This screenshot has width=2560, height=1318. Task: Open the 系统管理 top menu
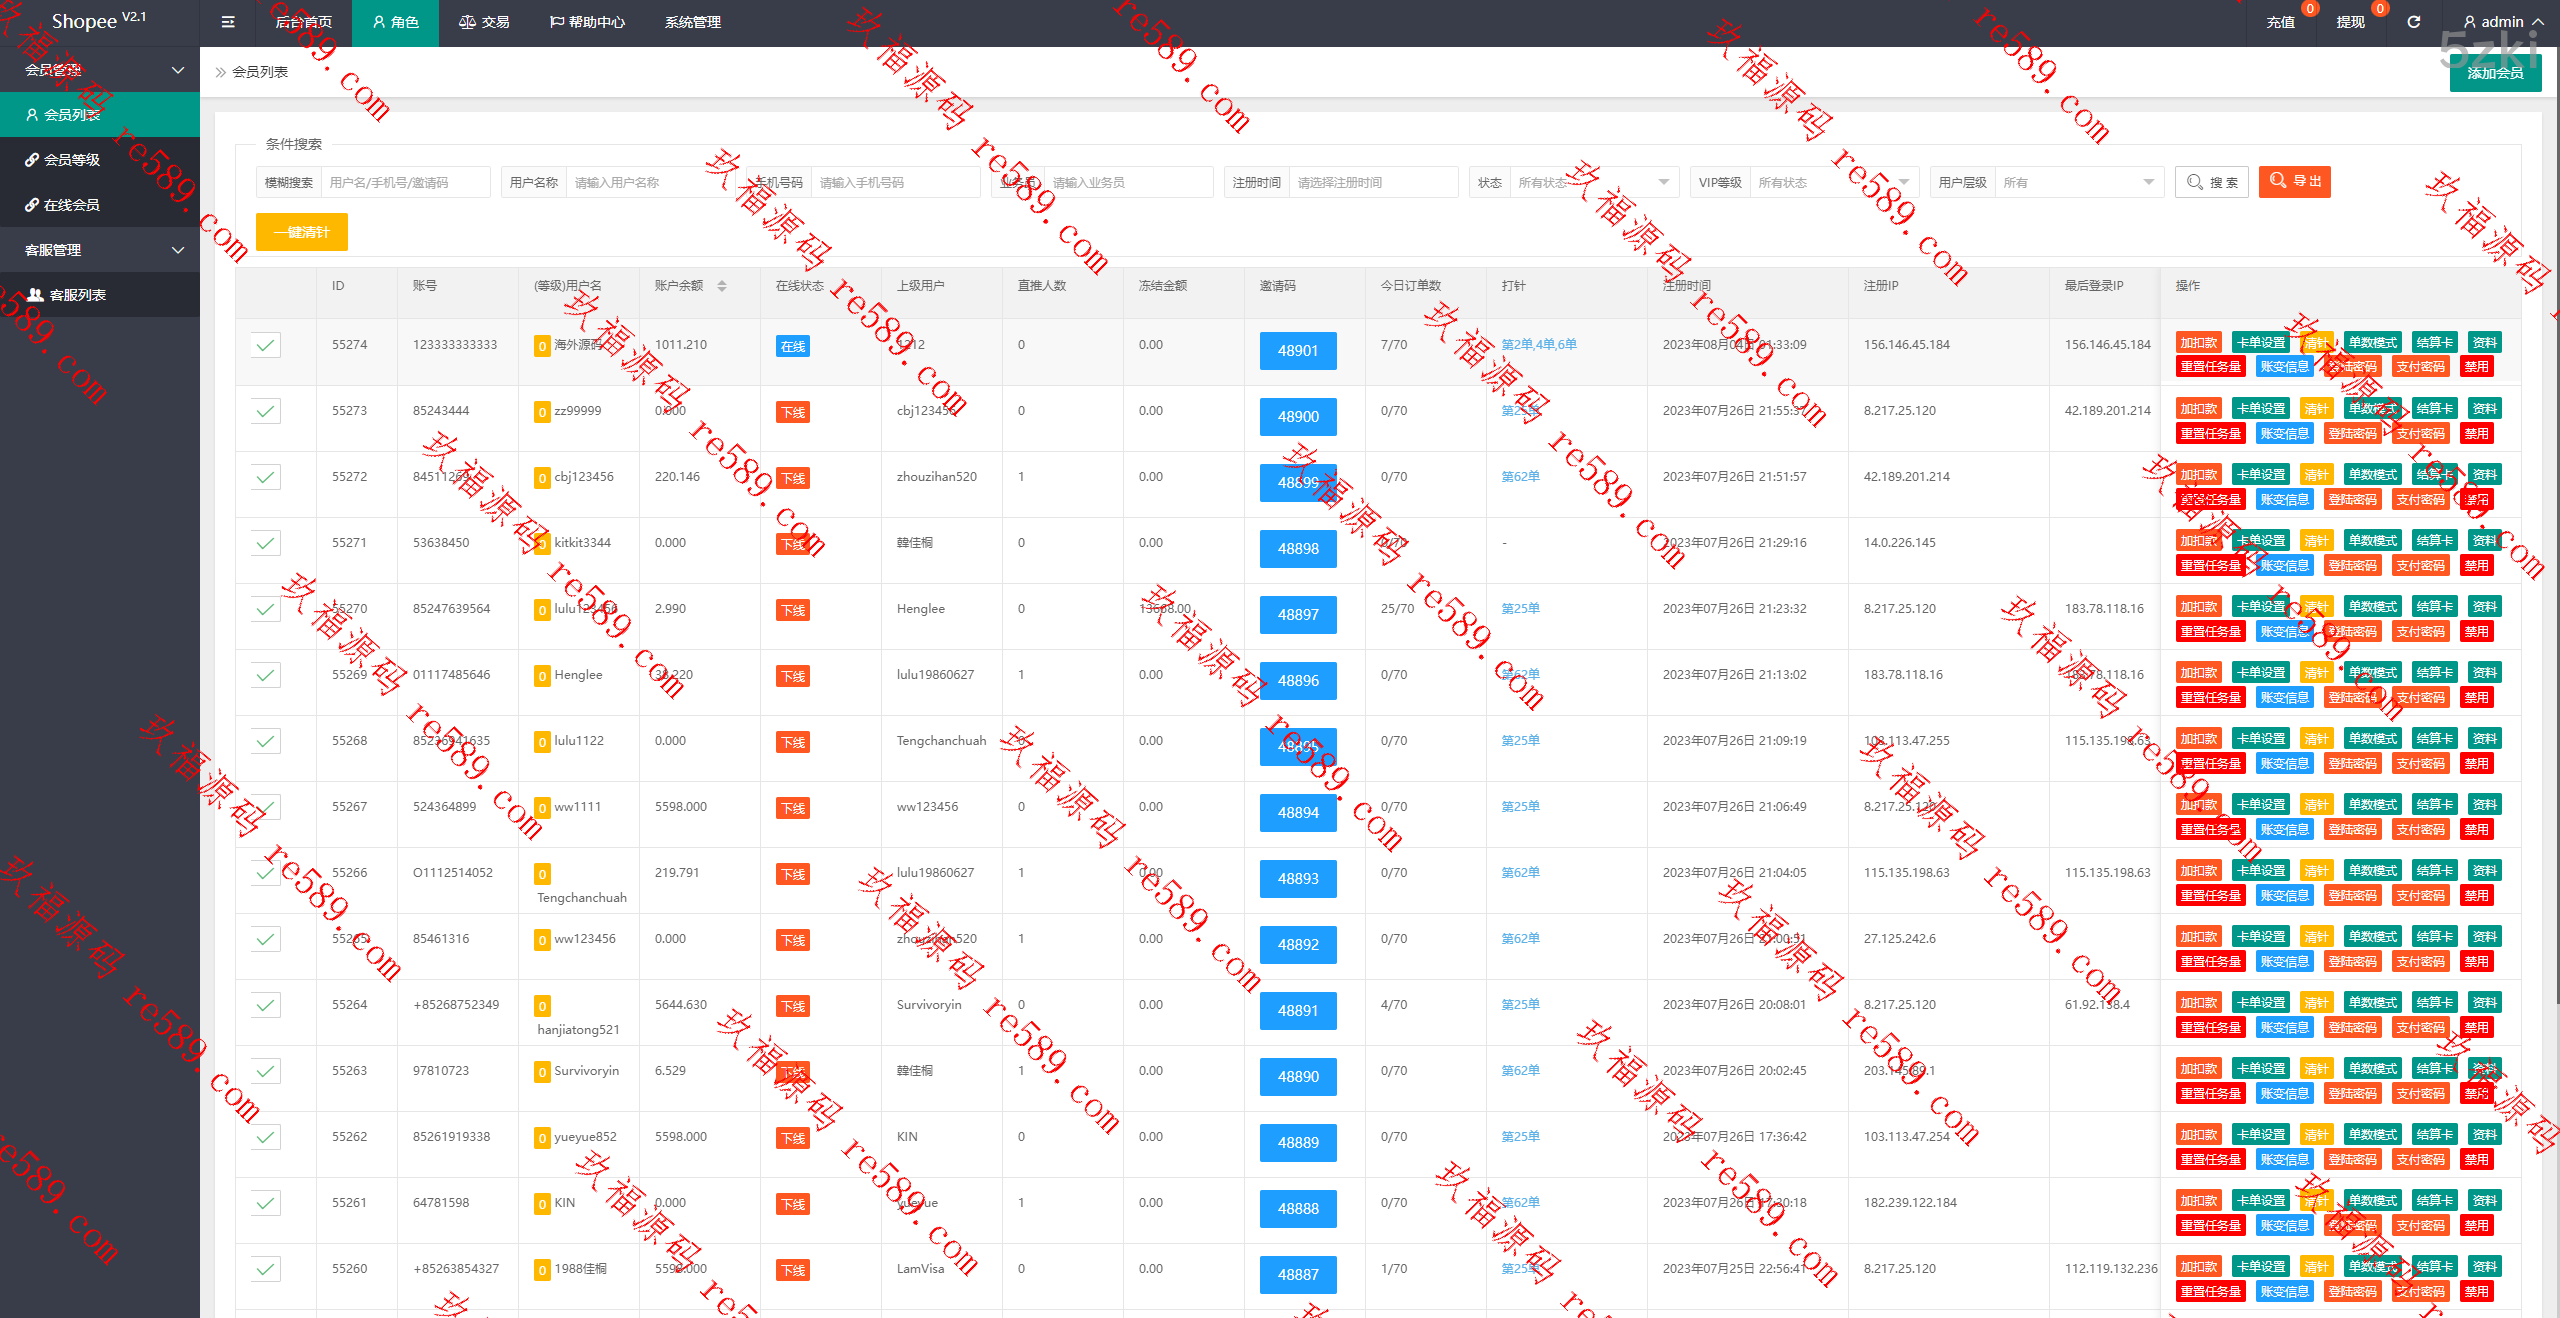pyautogui.click(x=692, y=22)
